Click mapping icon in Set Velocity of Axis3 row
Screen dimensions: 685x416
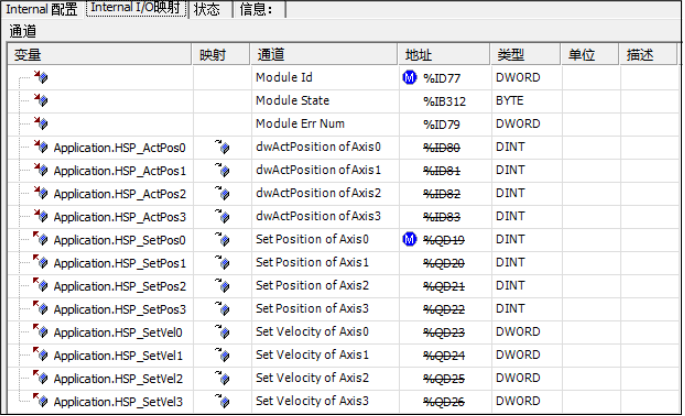pyautogui.click(x=222, y=401)
